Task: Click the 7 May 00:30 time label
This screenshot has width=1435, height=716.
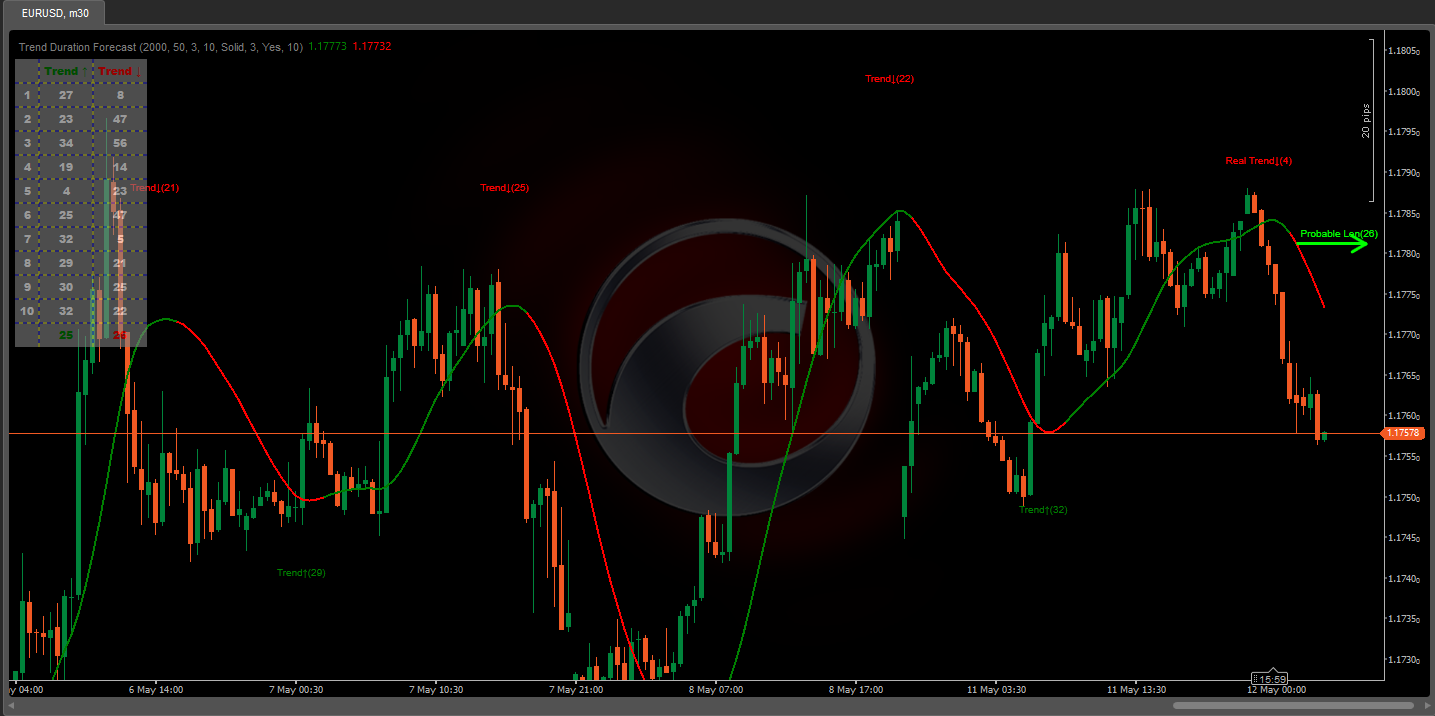Action: [295, 690]
